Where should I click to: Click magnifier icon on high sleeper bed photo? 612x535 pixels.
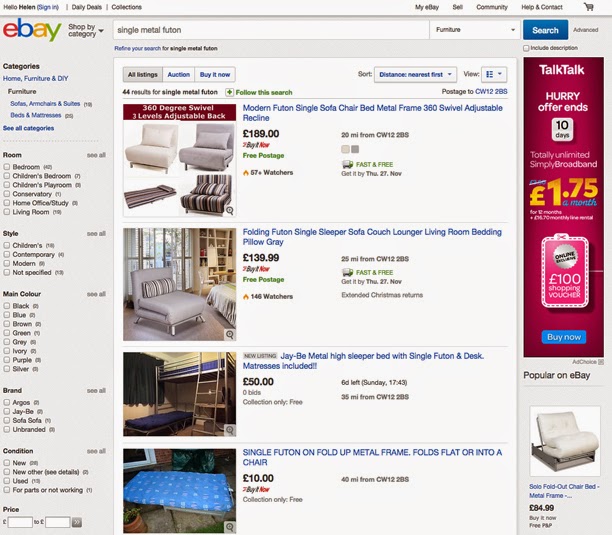tap(230, 430)
